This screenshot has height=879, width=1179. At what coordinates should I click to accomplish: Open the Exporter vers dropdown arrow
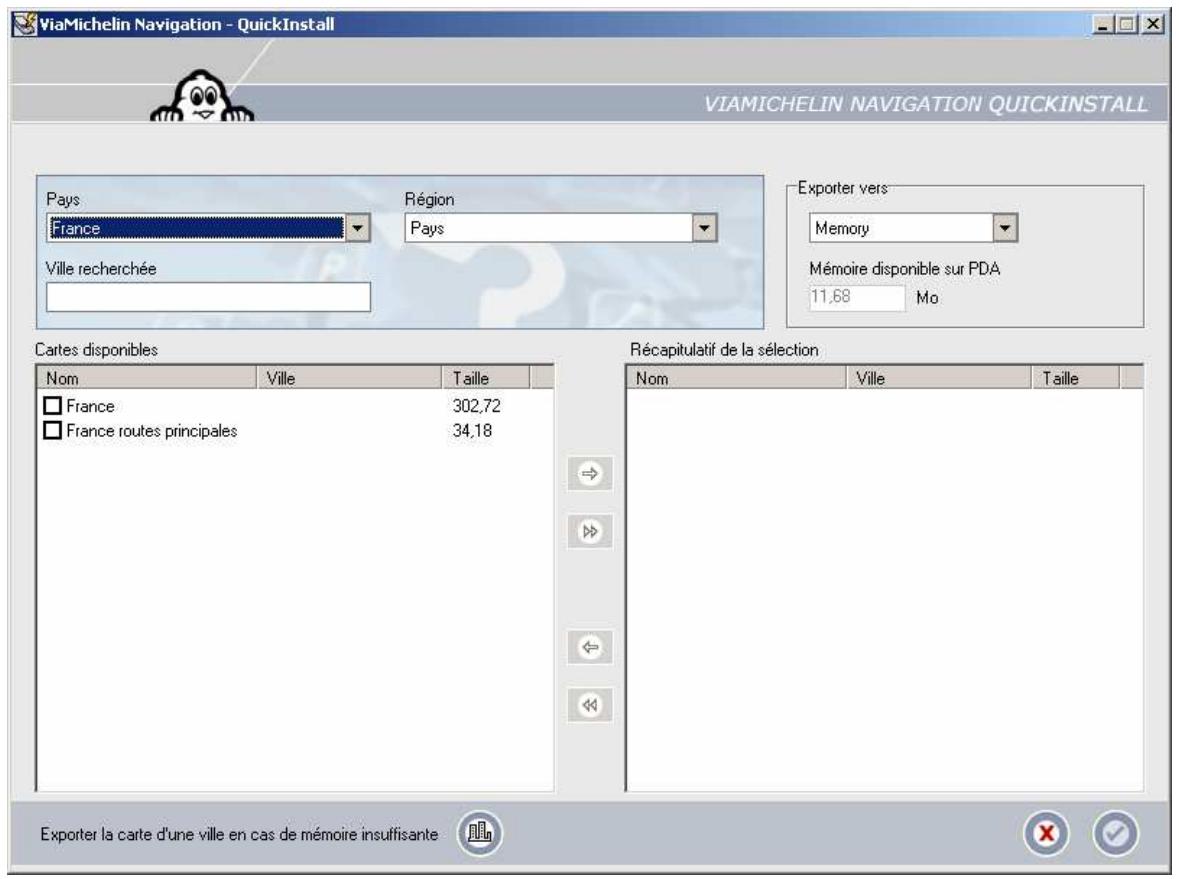pyautogui.click(x=1005, y=228)
